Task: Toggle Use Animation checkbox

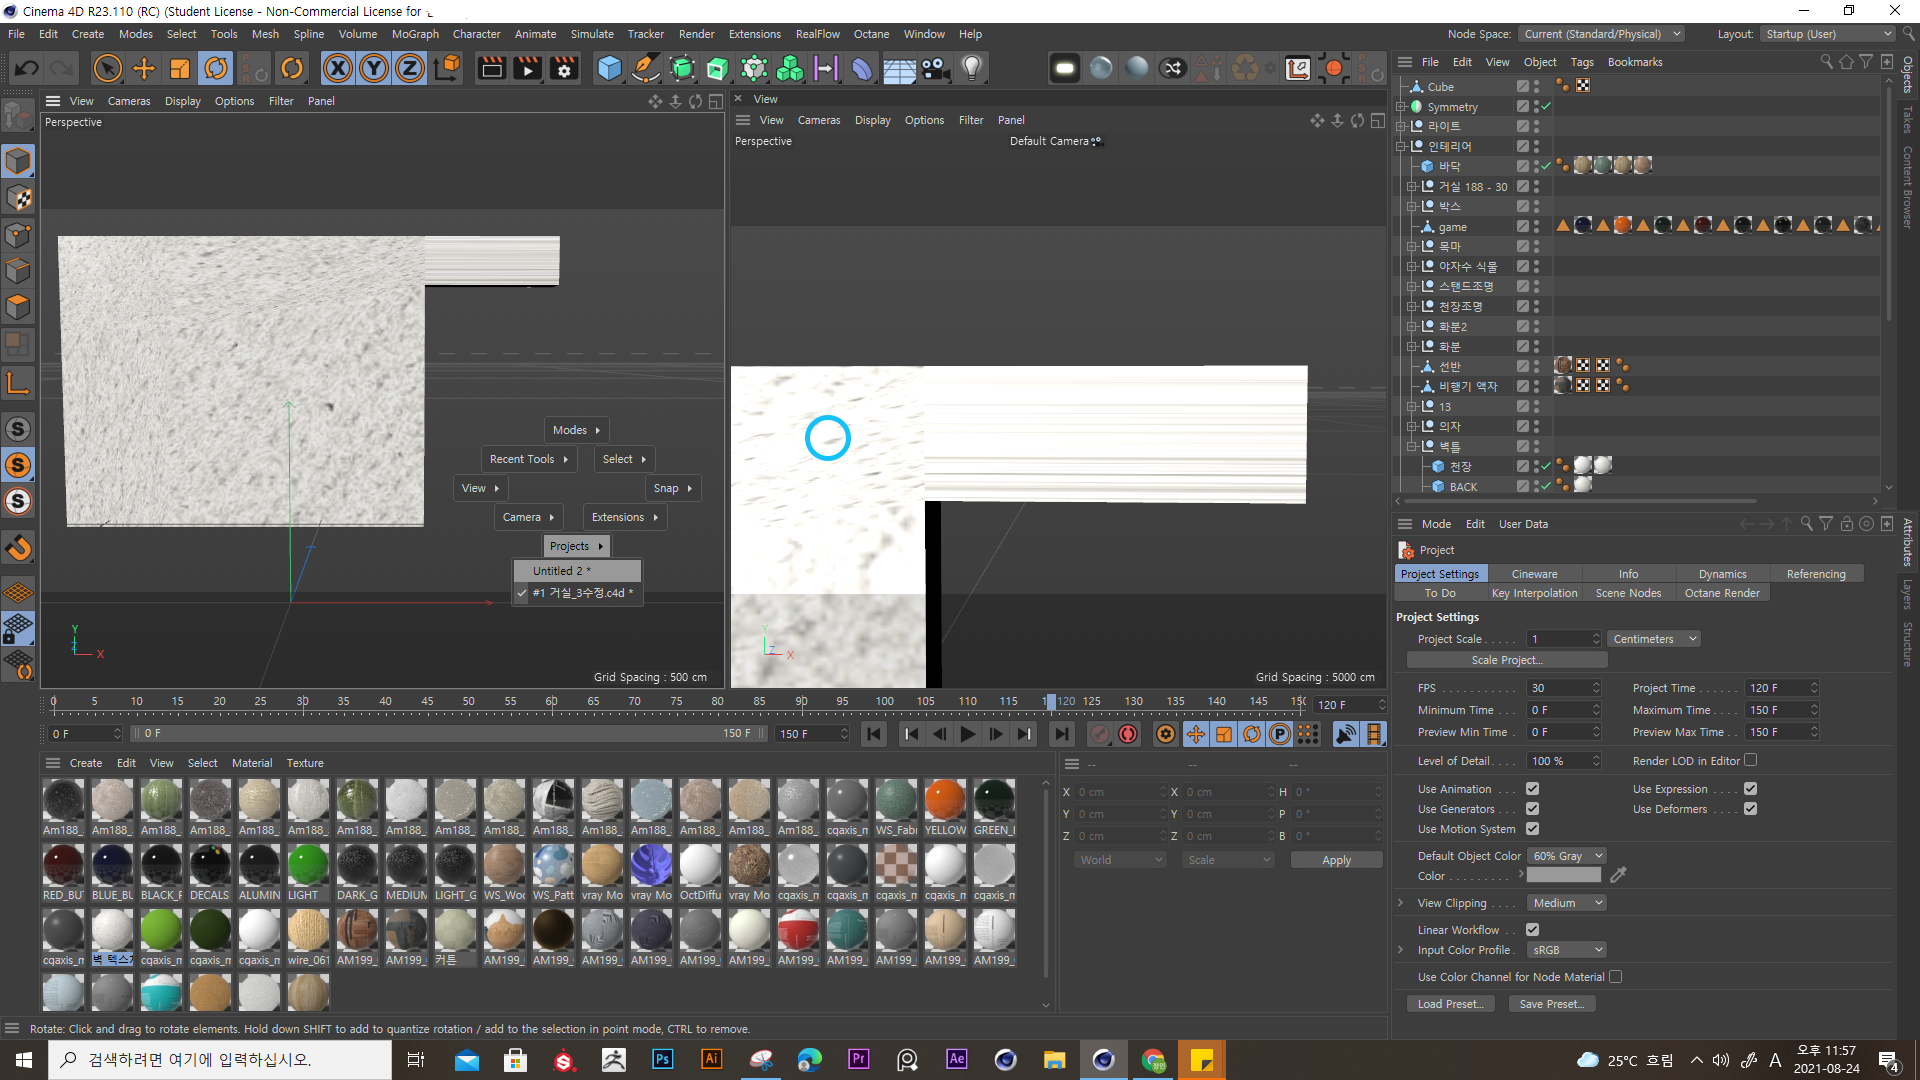Action: point(1532,789)
